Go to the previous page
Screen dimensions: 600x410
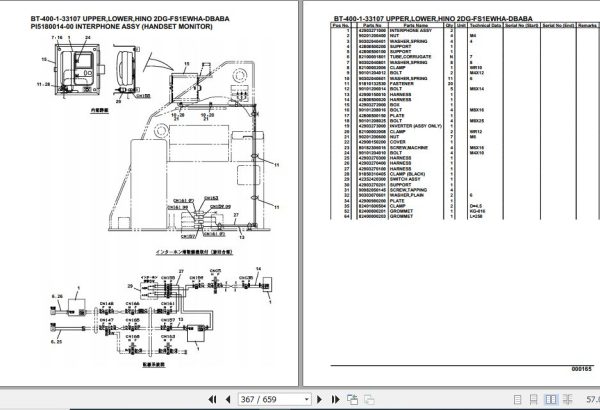228,399
